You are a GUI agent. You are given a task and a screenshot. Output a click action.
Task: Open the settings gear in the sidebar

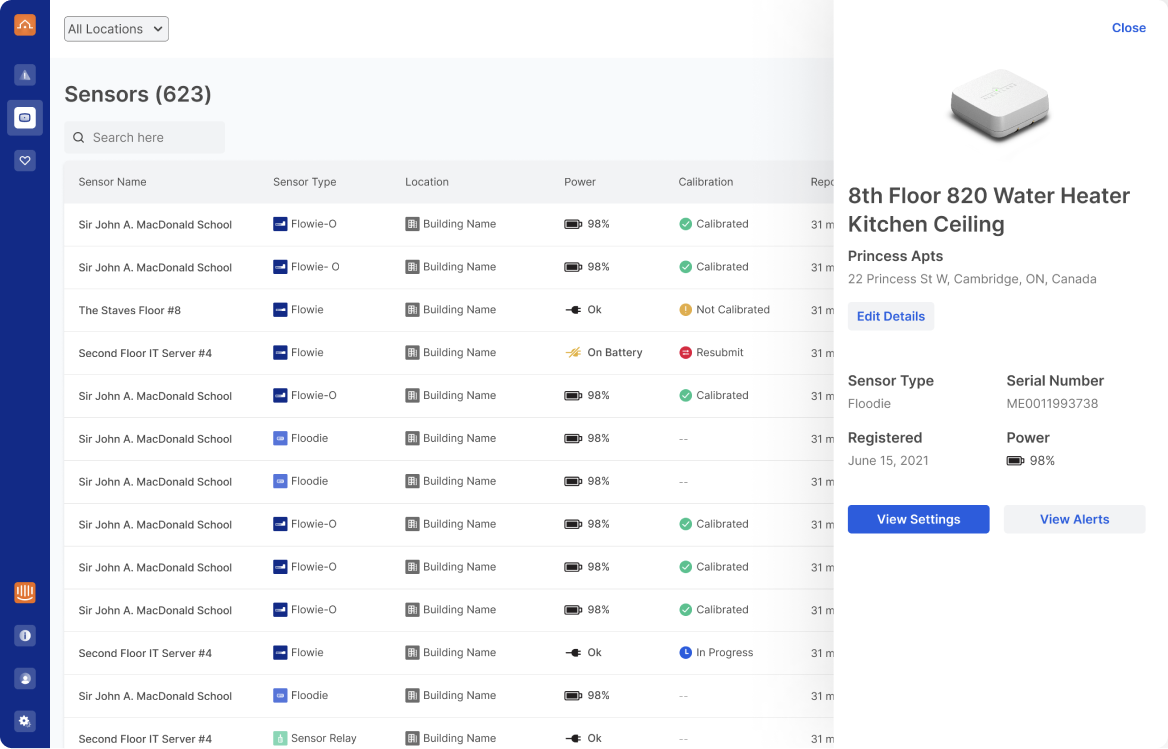point(25,721)
